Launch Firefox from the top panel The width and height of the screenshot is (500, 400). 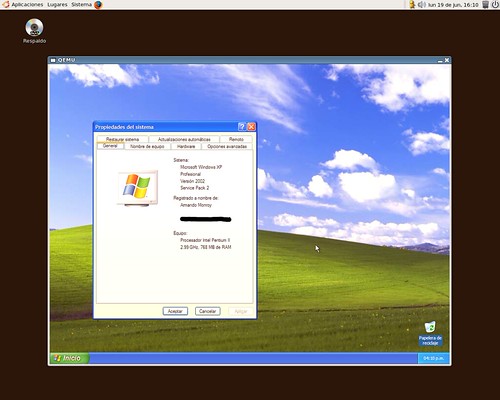coord(98,5)
